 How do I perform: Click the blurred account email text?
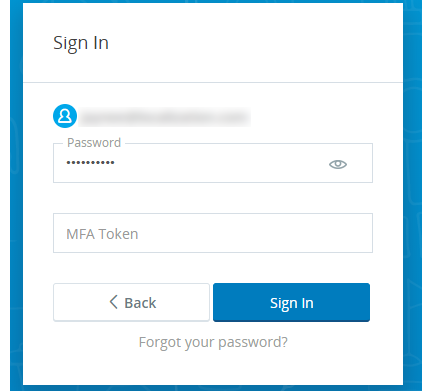pos(165,117)
